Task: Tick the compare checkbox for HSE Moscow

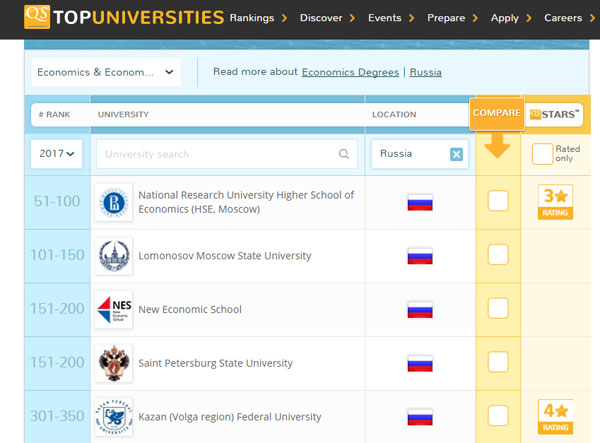Action: click(498, 200)
